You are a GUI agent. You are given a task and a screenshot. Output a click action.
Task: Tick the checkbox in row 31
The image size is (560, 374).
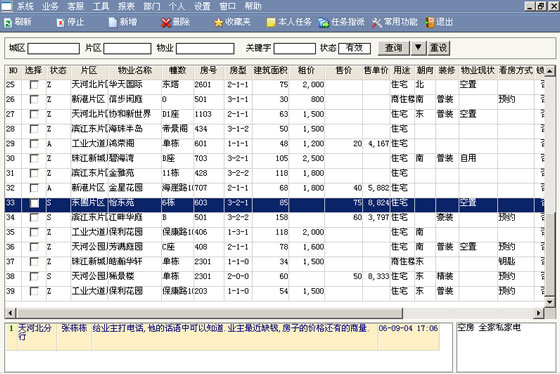[x=34, y=173]
